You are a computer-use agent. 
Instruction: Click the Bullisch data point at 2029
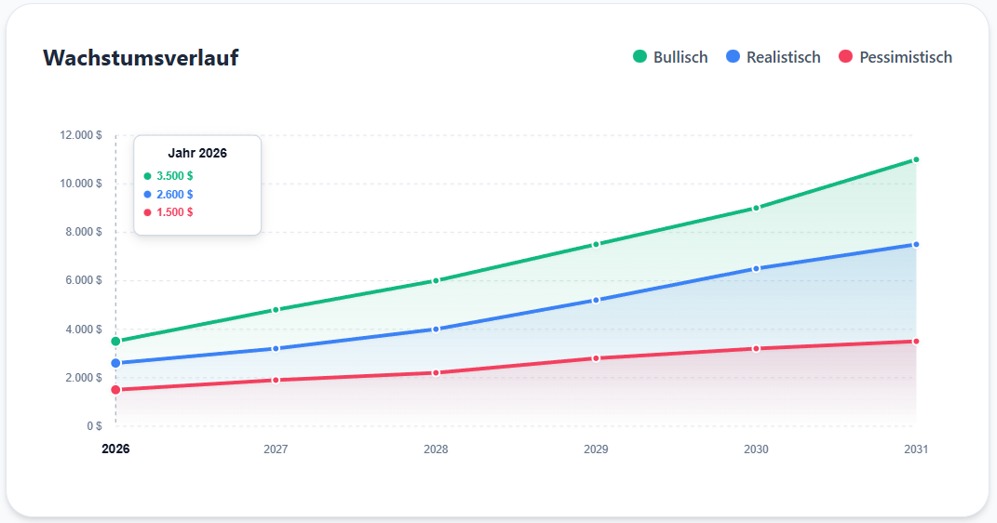tap(596, 244)
